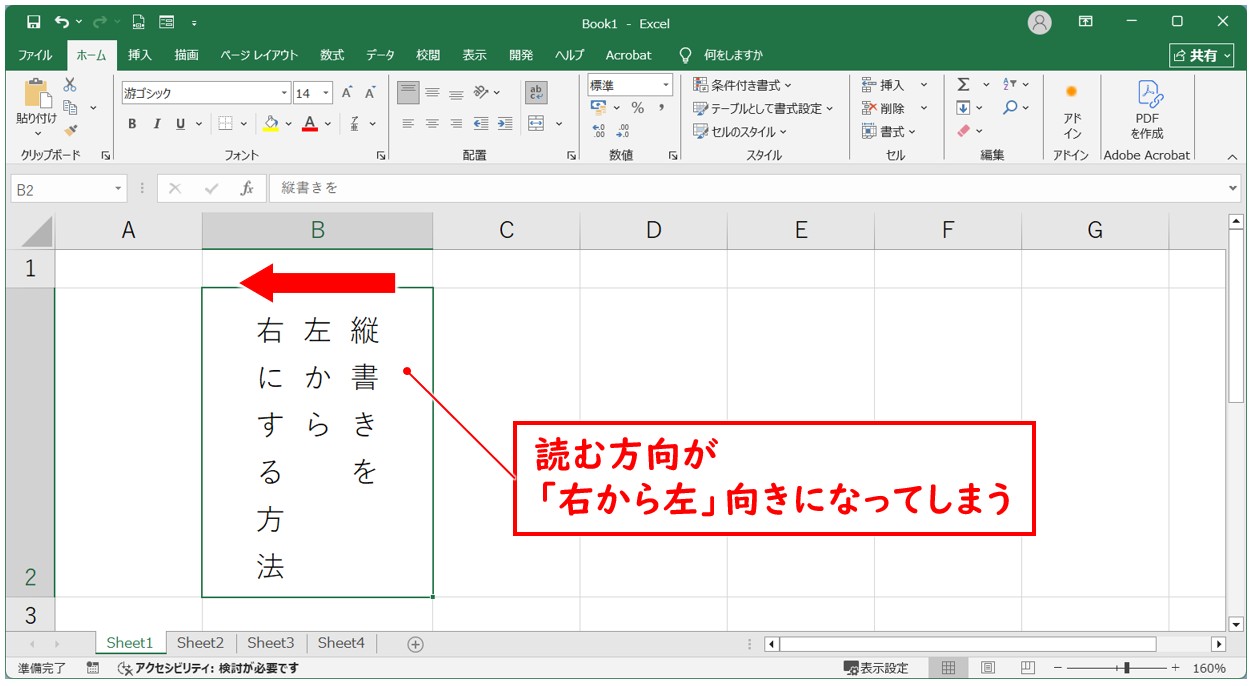Toggle Underline formatting
The width and height of the screenshot is (1255, 686).
point(181,124)
